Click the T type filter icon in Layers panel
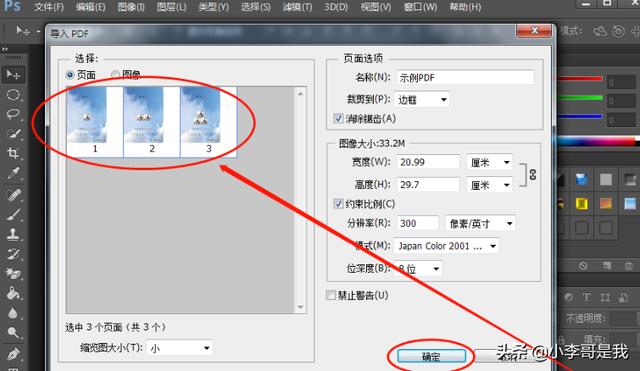Viewport: 640px width, 371px height. click(587, 297)
